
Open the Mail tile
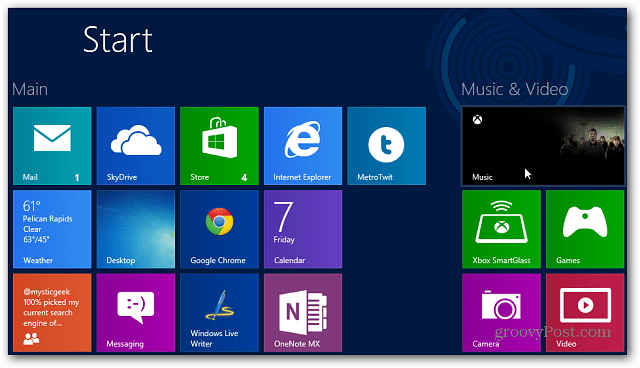pyautogui.click(x=52, y=146)
